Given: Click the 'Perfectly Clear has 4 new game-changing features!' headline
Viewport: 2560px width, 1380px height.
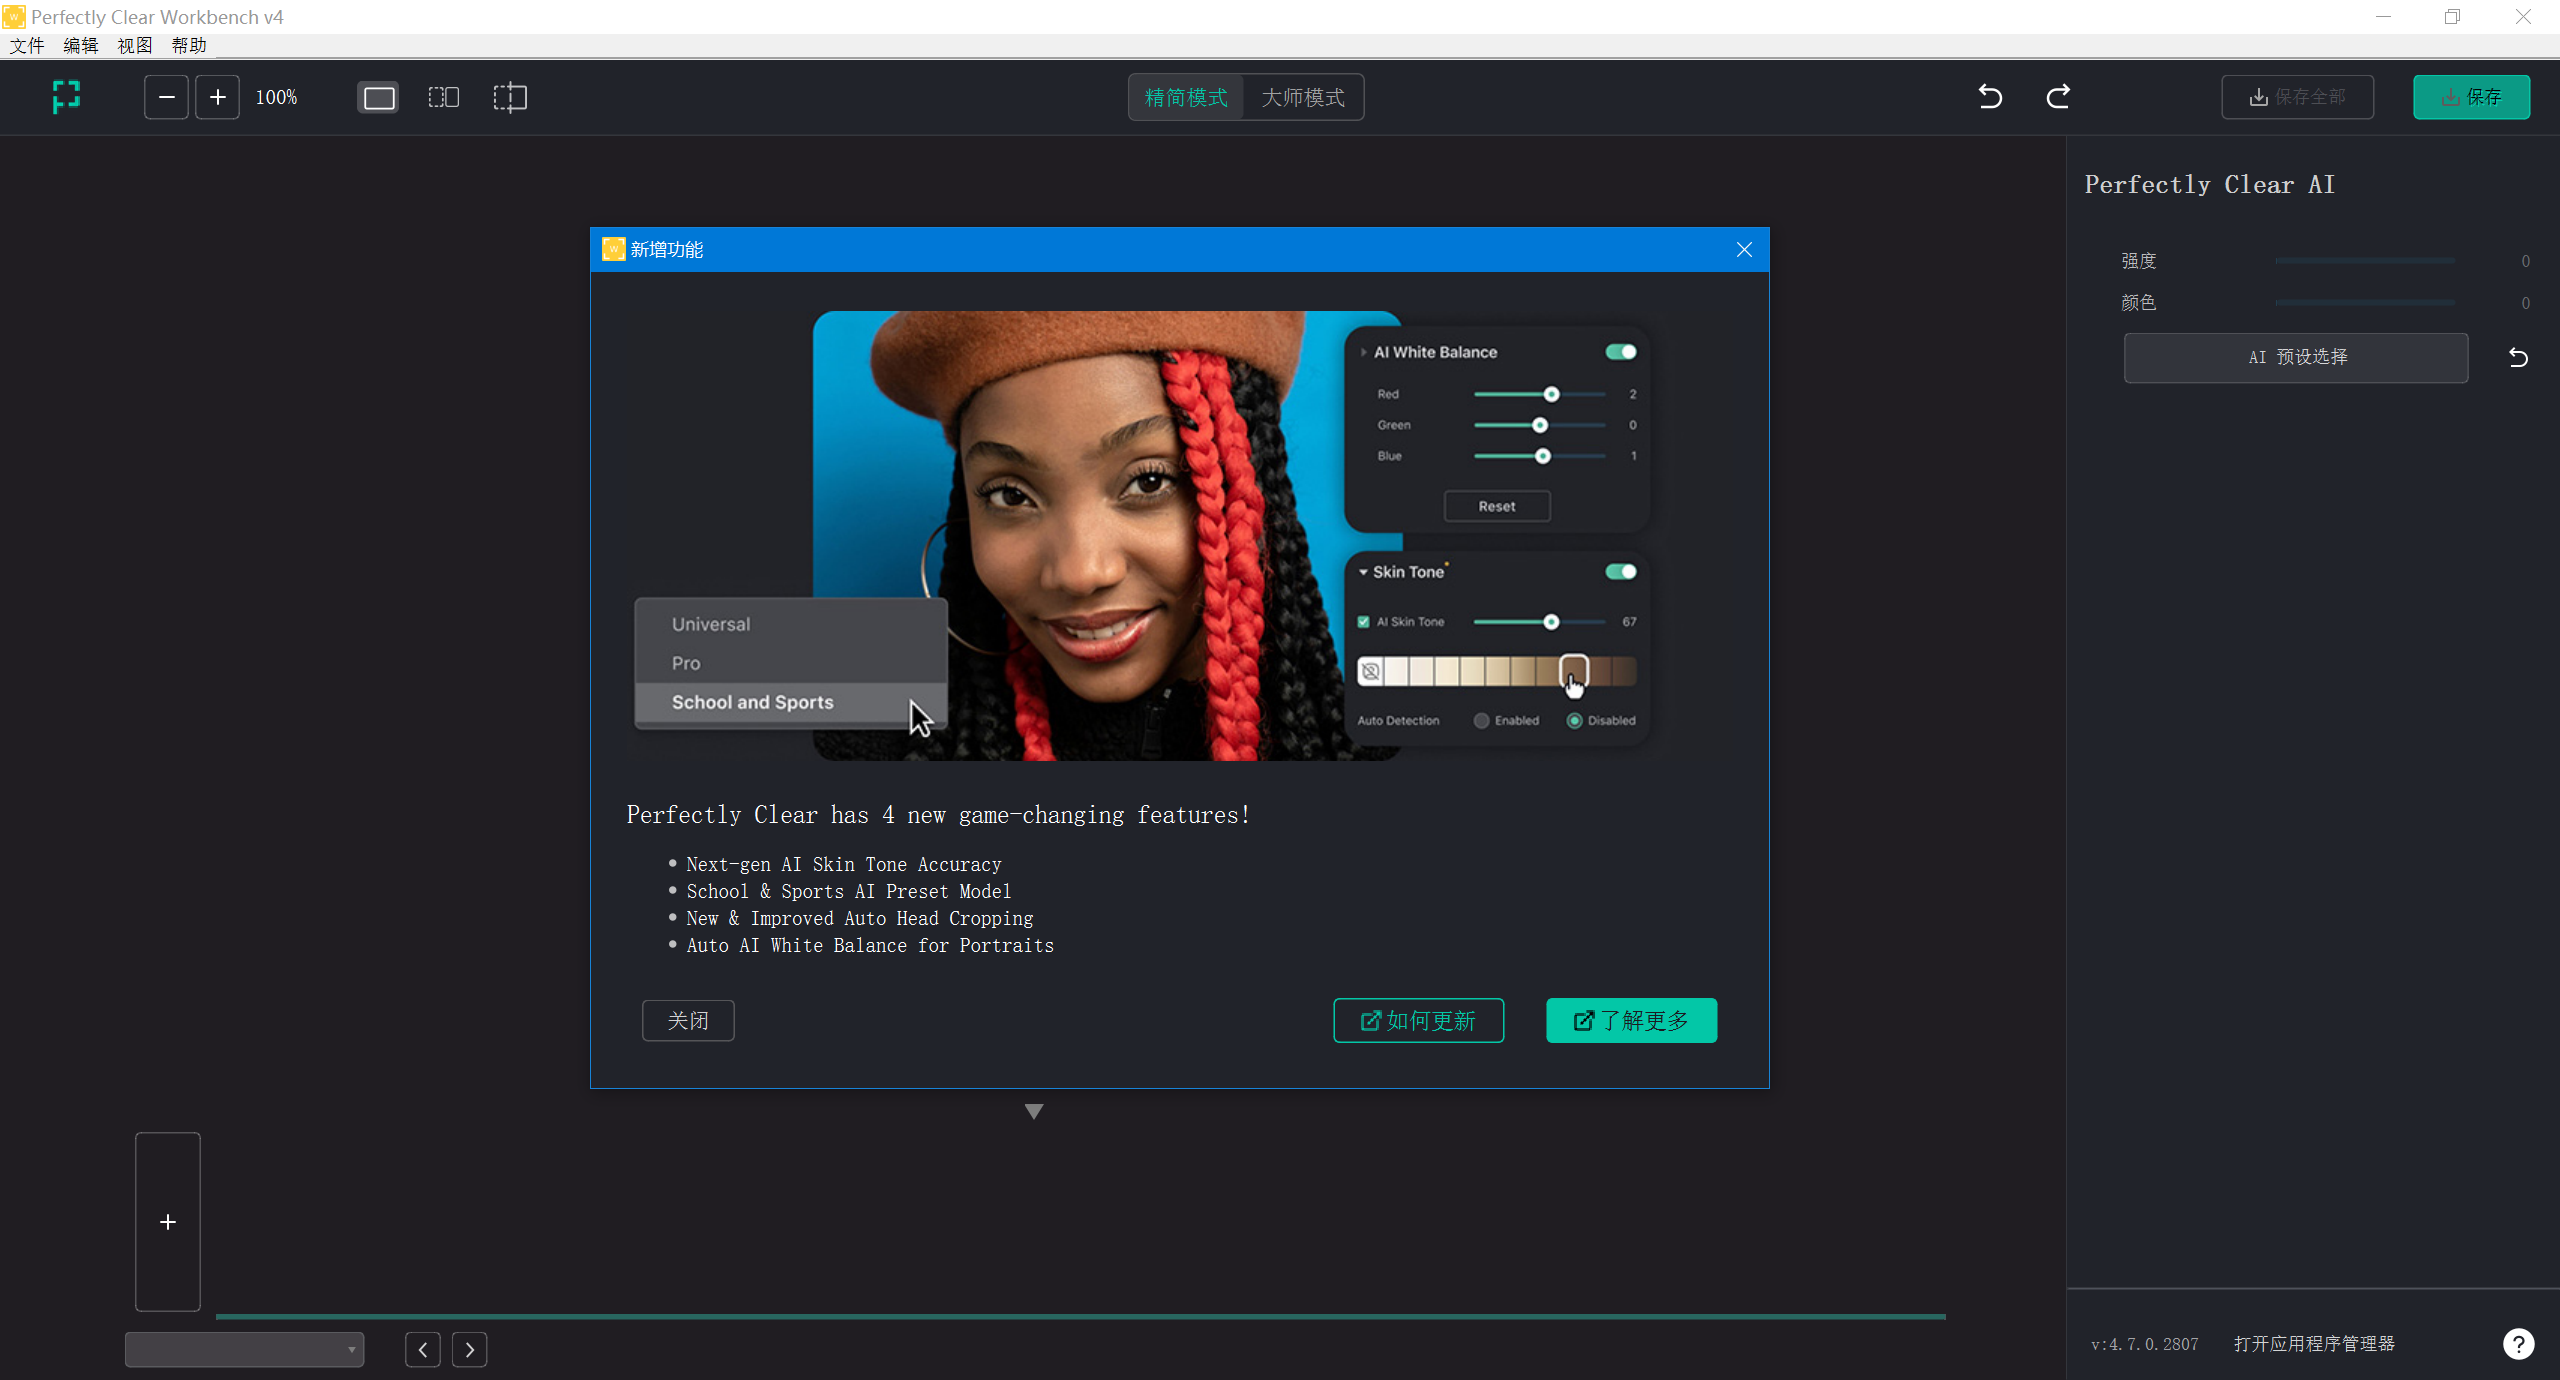Looking at the screenshot, I should 939,815.
